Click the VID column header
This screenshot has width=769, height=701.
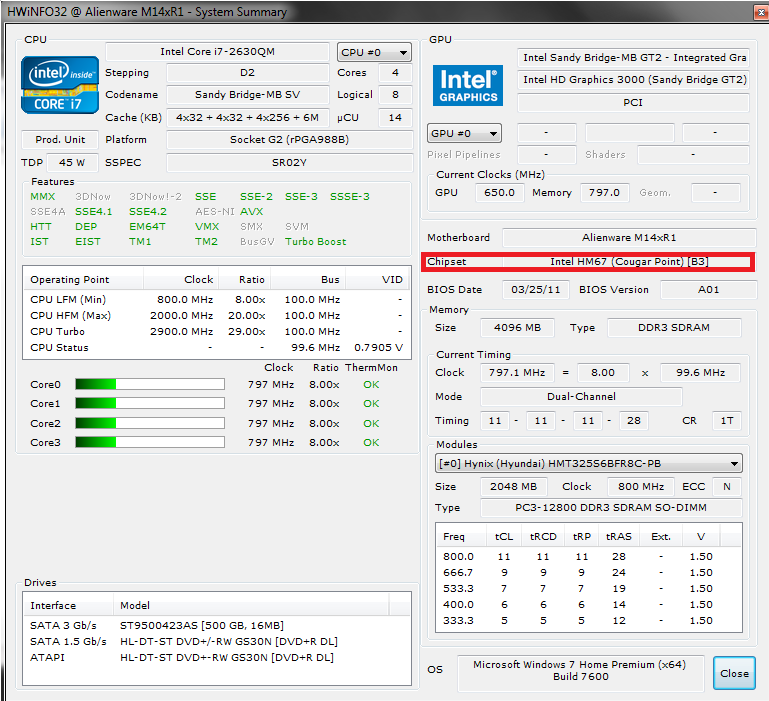tap(378, 280)
